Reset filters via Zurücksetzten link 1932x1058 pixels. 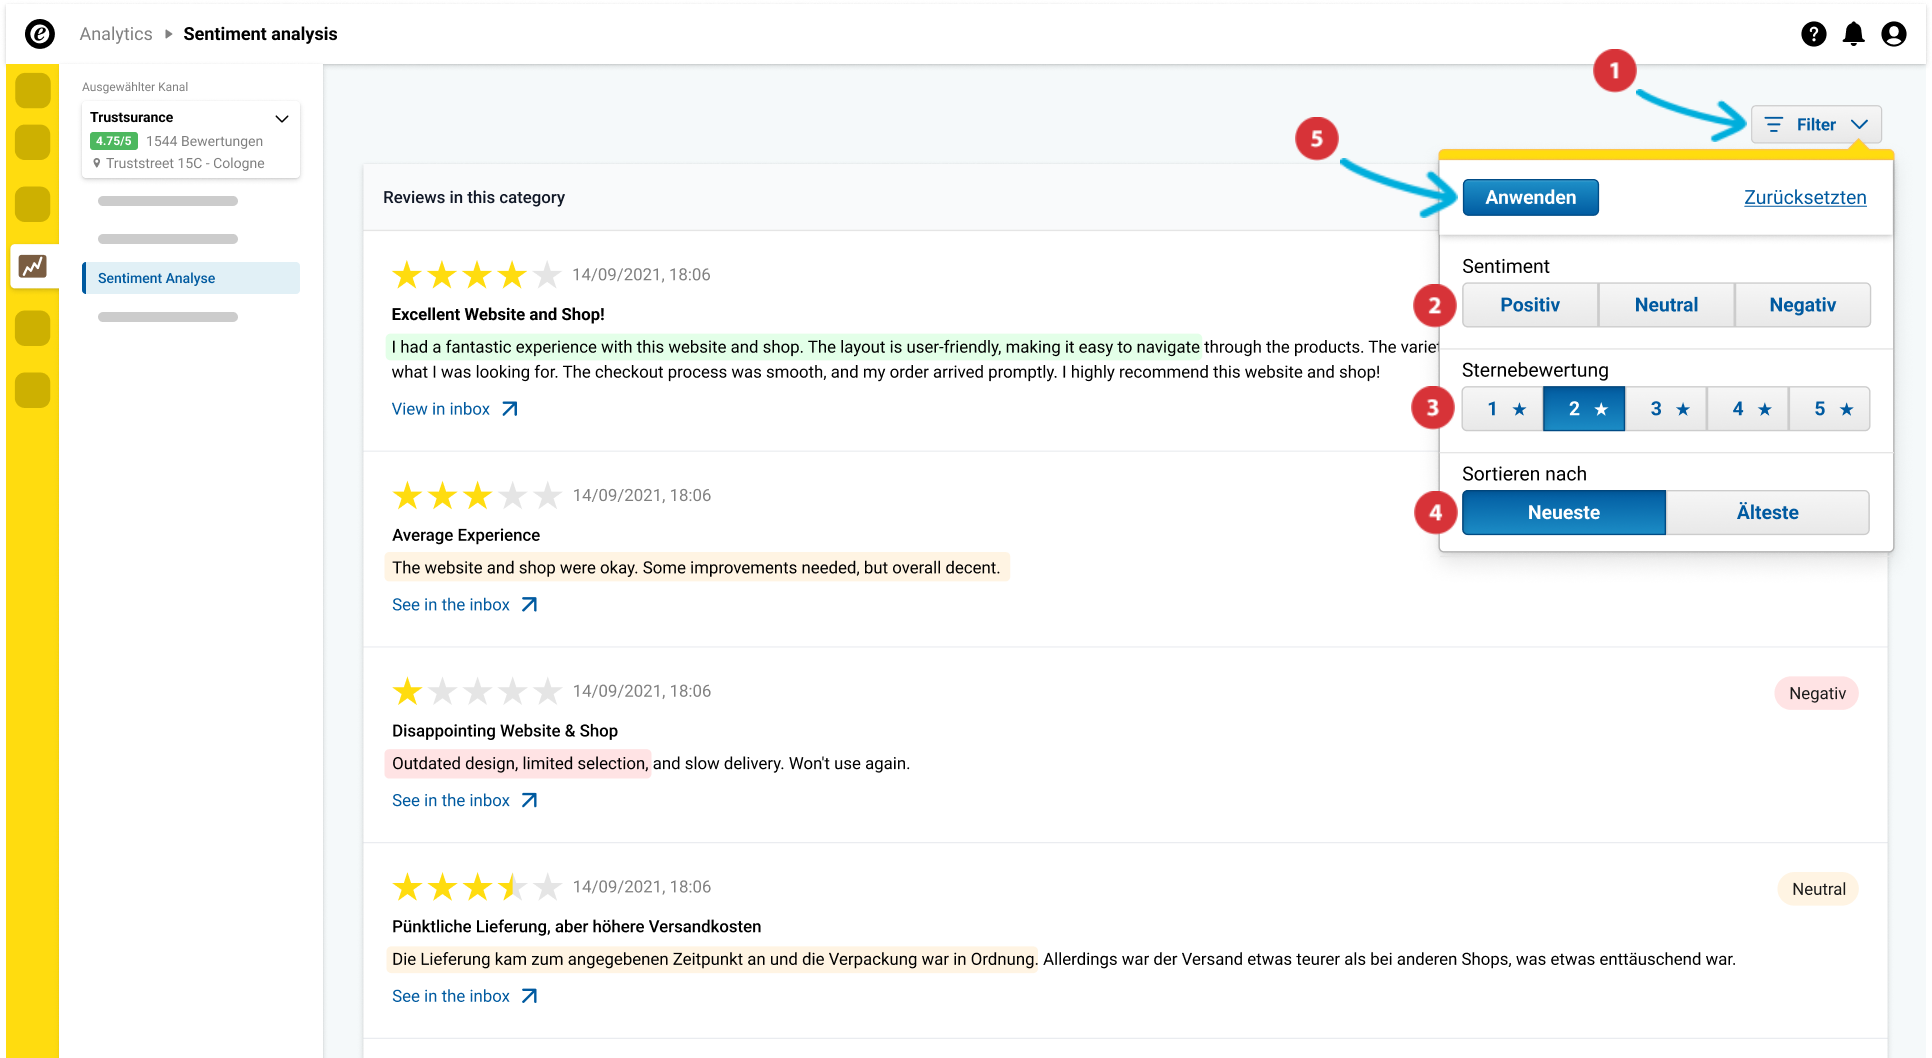(x=1805, y=198)
